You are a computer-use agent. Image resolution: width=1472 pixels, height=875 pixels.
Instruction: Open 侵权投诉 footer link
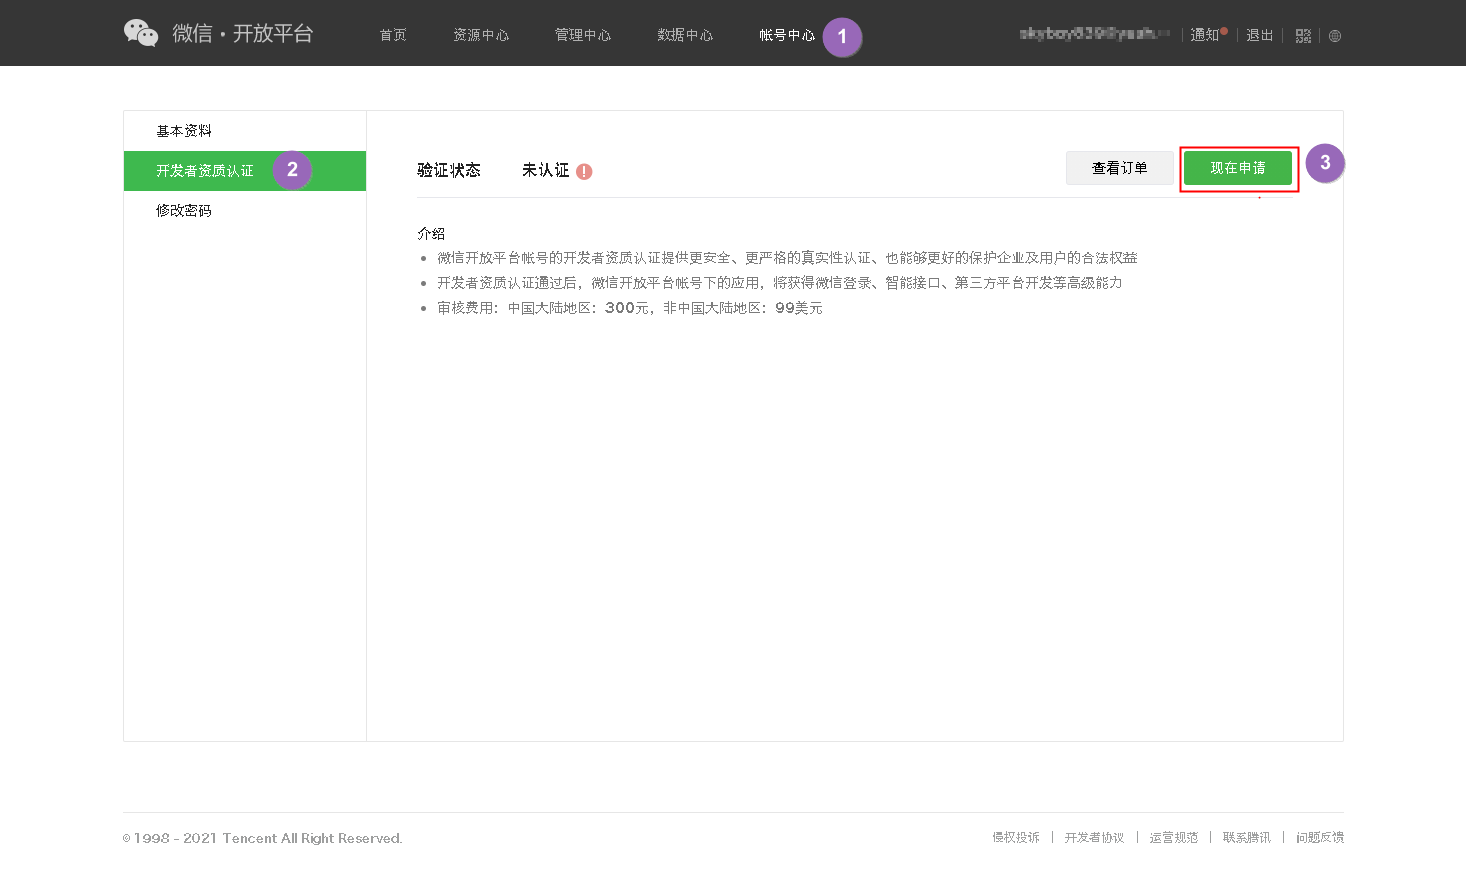pyautogui.click(x=1016, y=837)
